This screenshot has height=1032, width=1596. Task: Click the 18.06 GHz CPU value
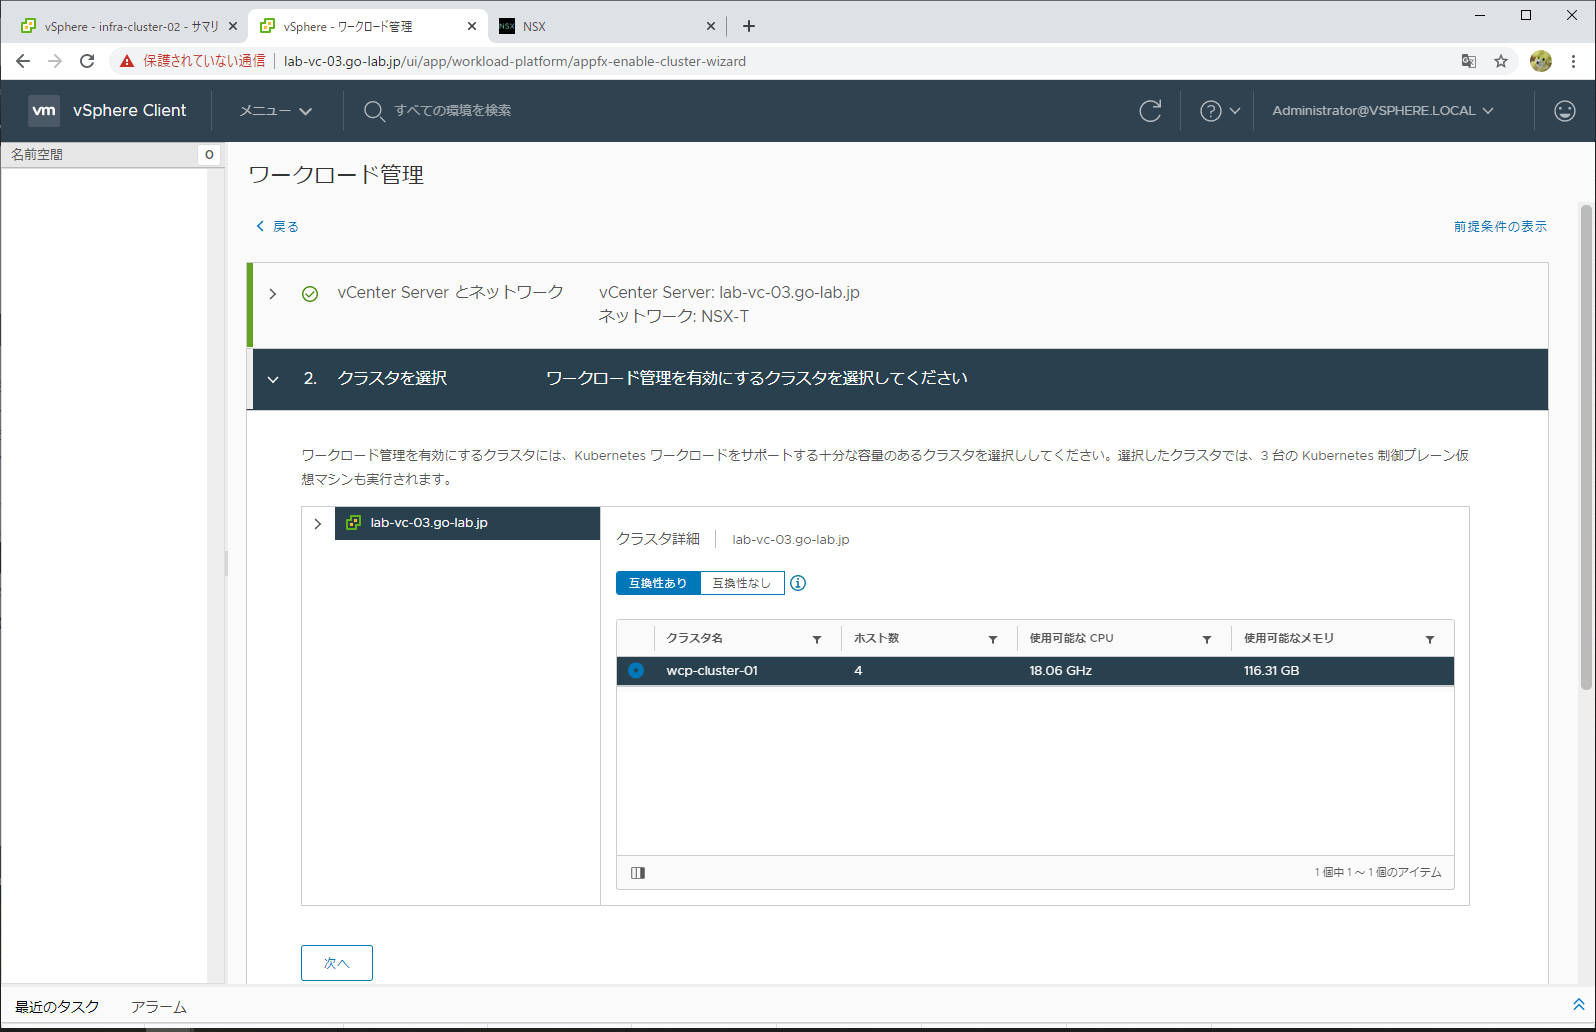(1061, 671)
